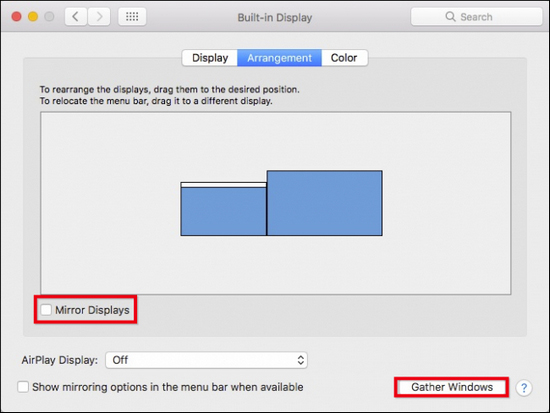The image size is (550, 413).
Task: Close the window with the red button
Action: tap(16, 16)
